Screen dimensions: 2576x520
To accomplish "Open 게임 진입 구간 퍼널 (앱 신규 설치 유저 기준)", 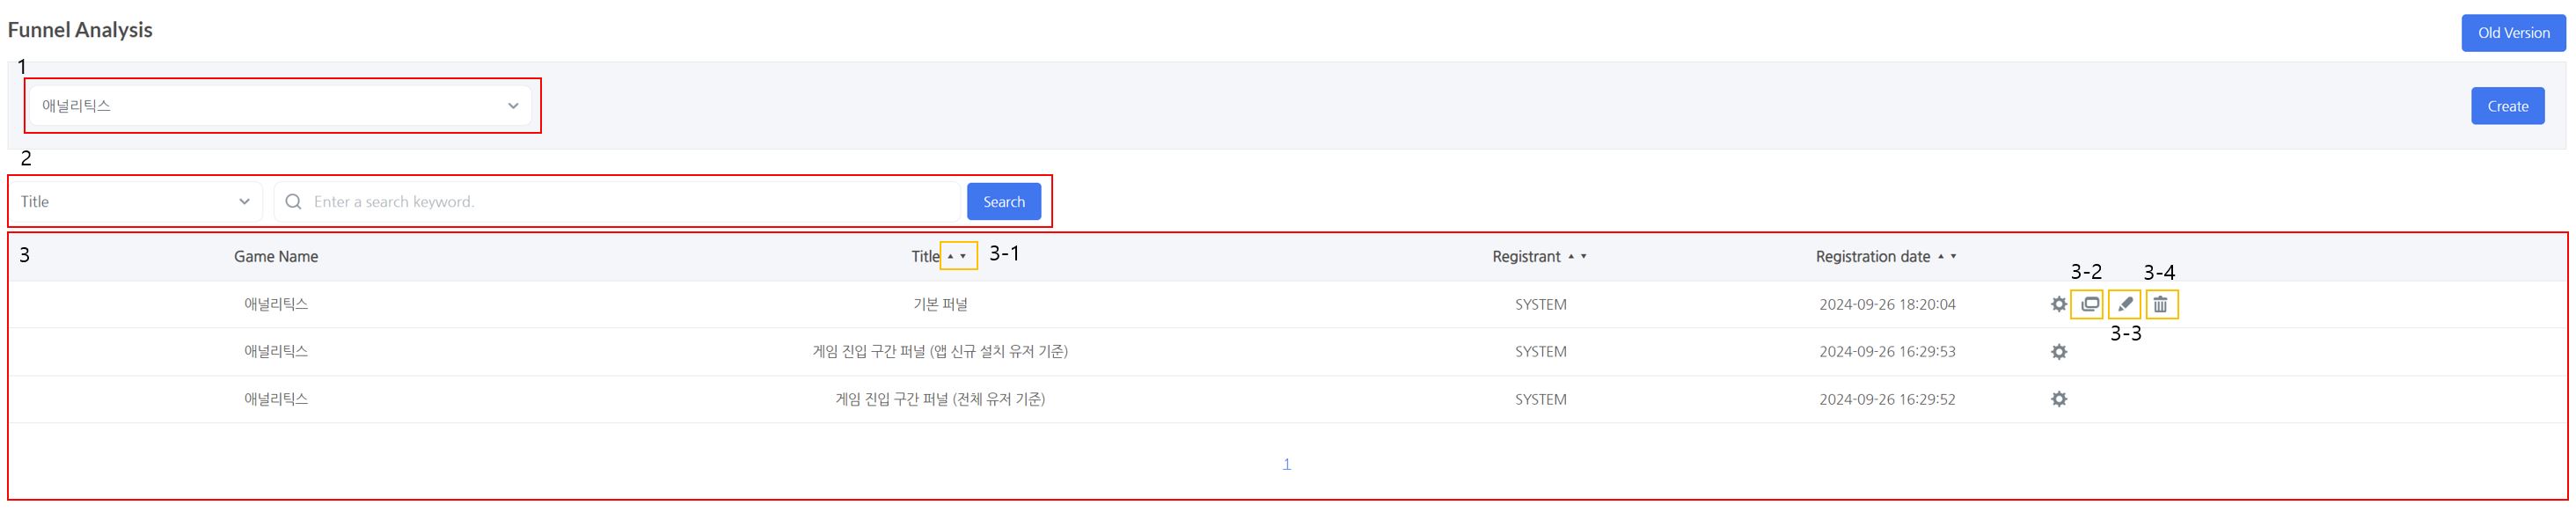I will tap(940, 352).
